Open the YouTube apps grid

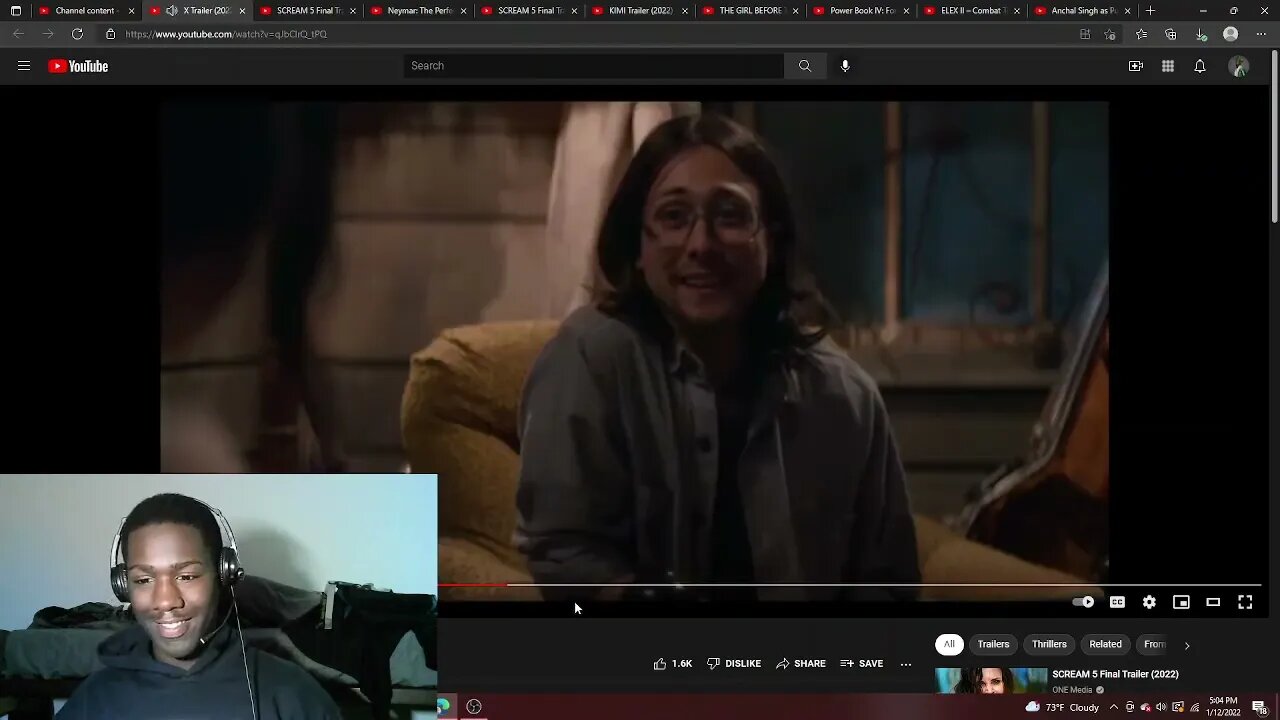(x=1168, y=66)
